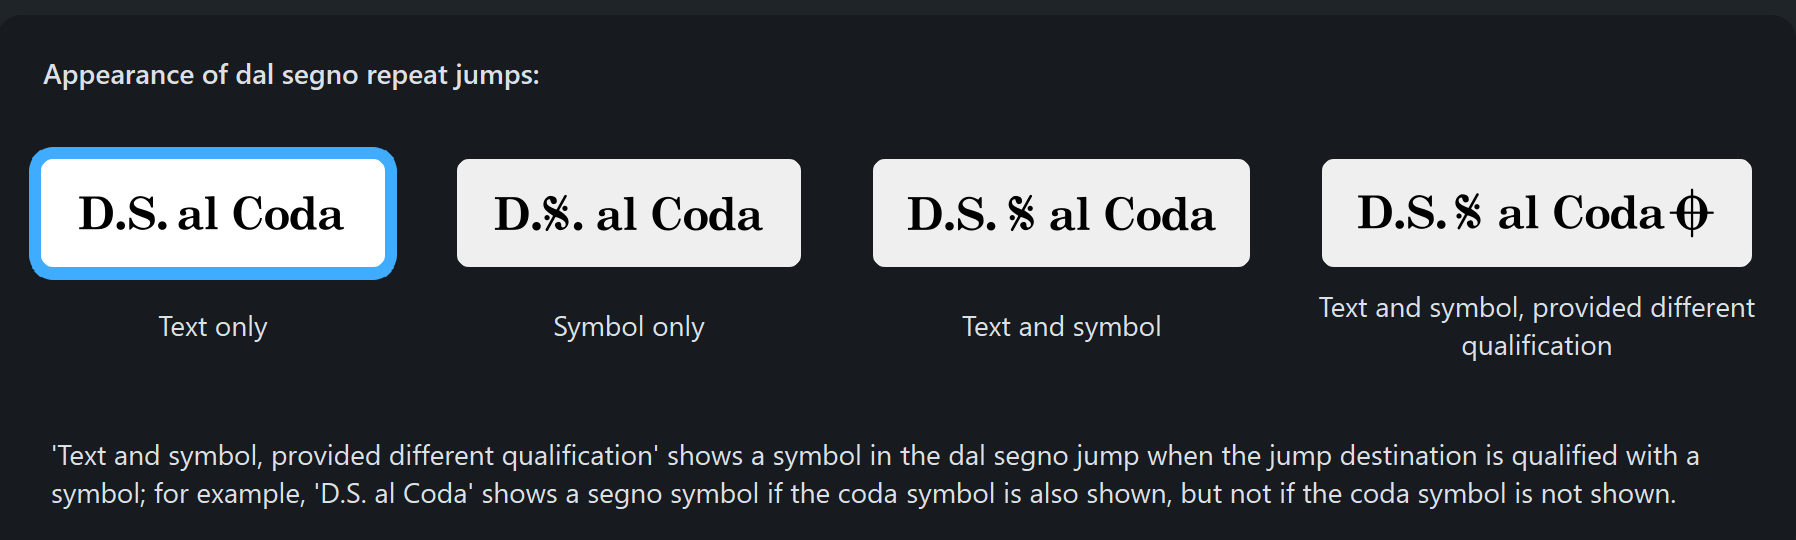Click the segno symbol in the third preview
This screenshot has height=540, width=1796.
pyautogui.click(x=1021, y=214)
